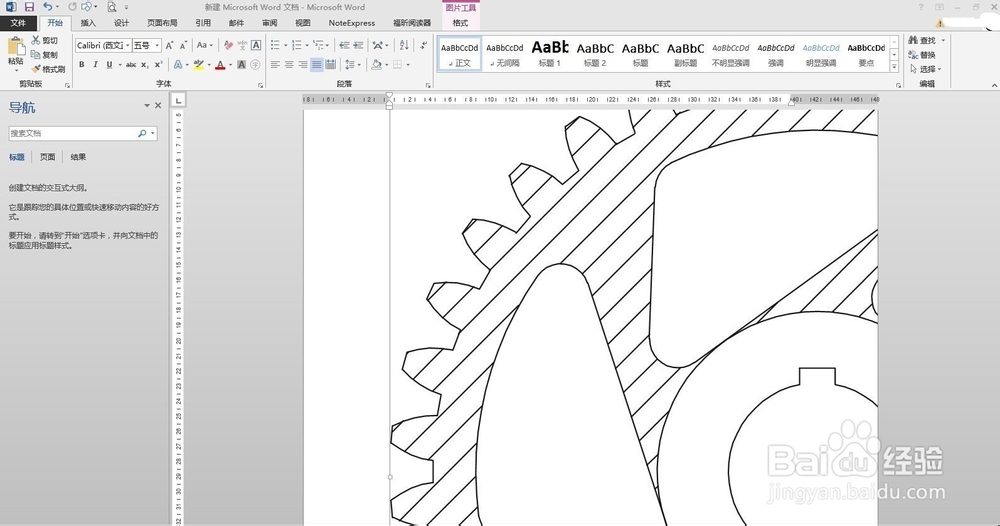Open the Bullets list dropdown arrow
Viewport: 1000px width, 526px height.
[x=285, y=45]
